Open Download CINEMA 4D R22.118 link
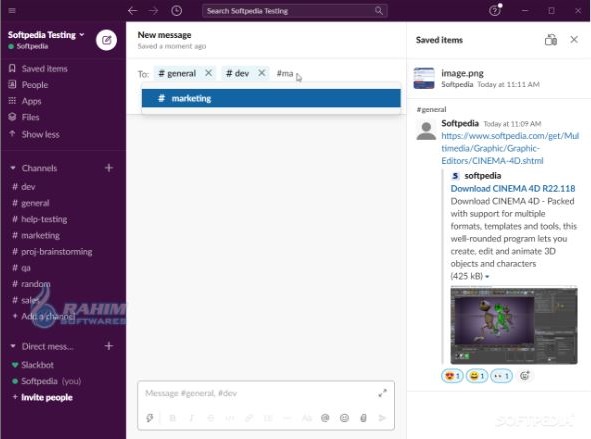 [x=513, y=188]
